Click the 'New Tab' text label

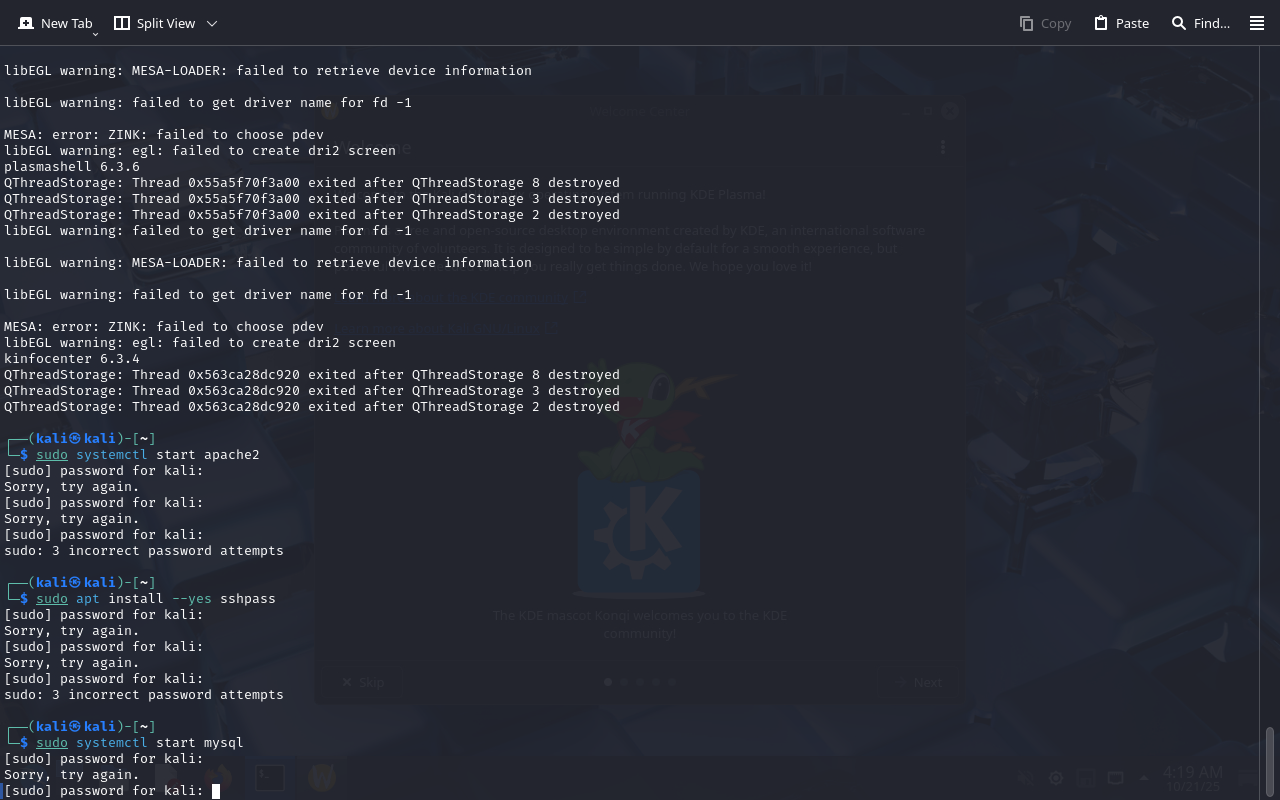(x=66, y=23)
